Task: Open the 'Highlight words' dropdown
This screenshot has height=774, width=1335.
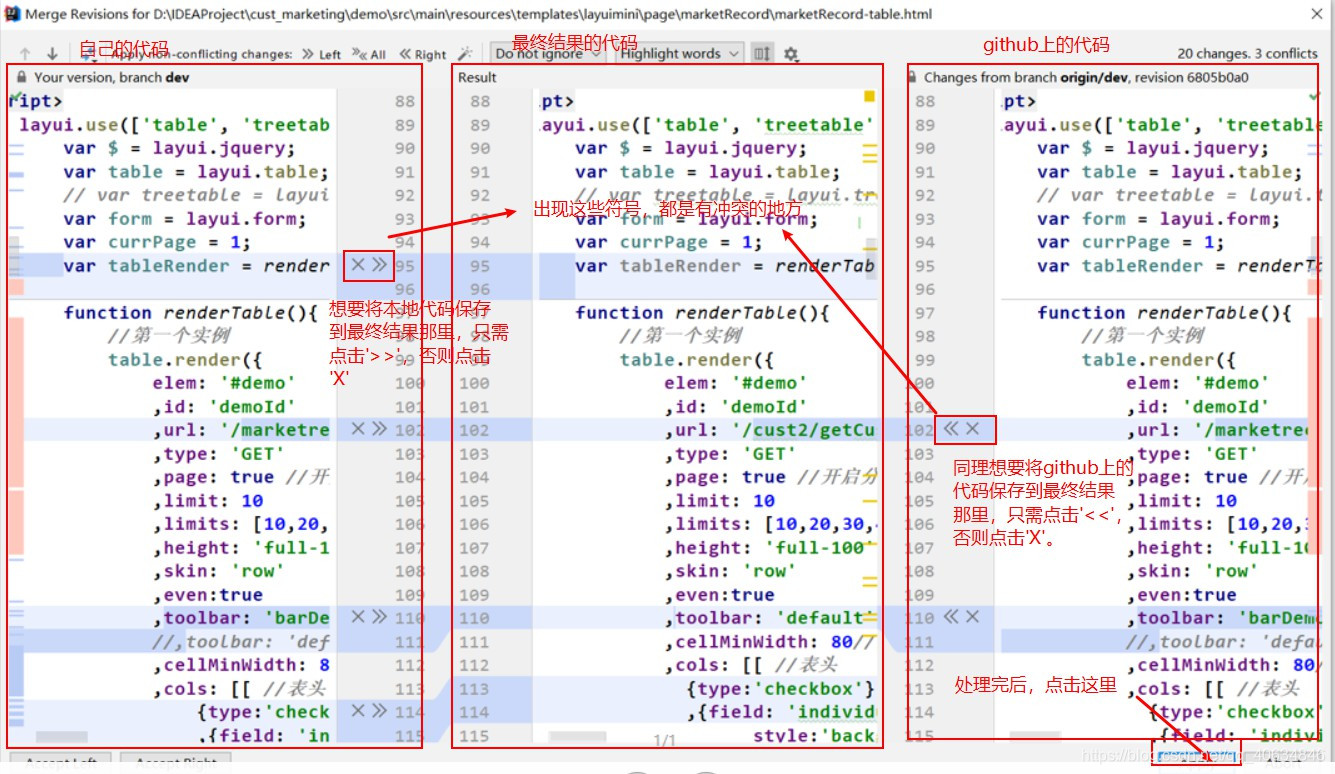Action: click(x=679, y=54)
